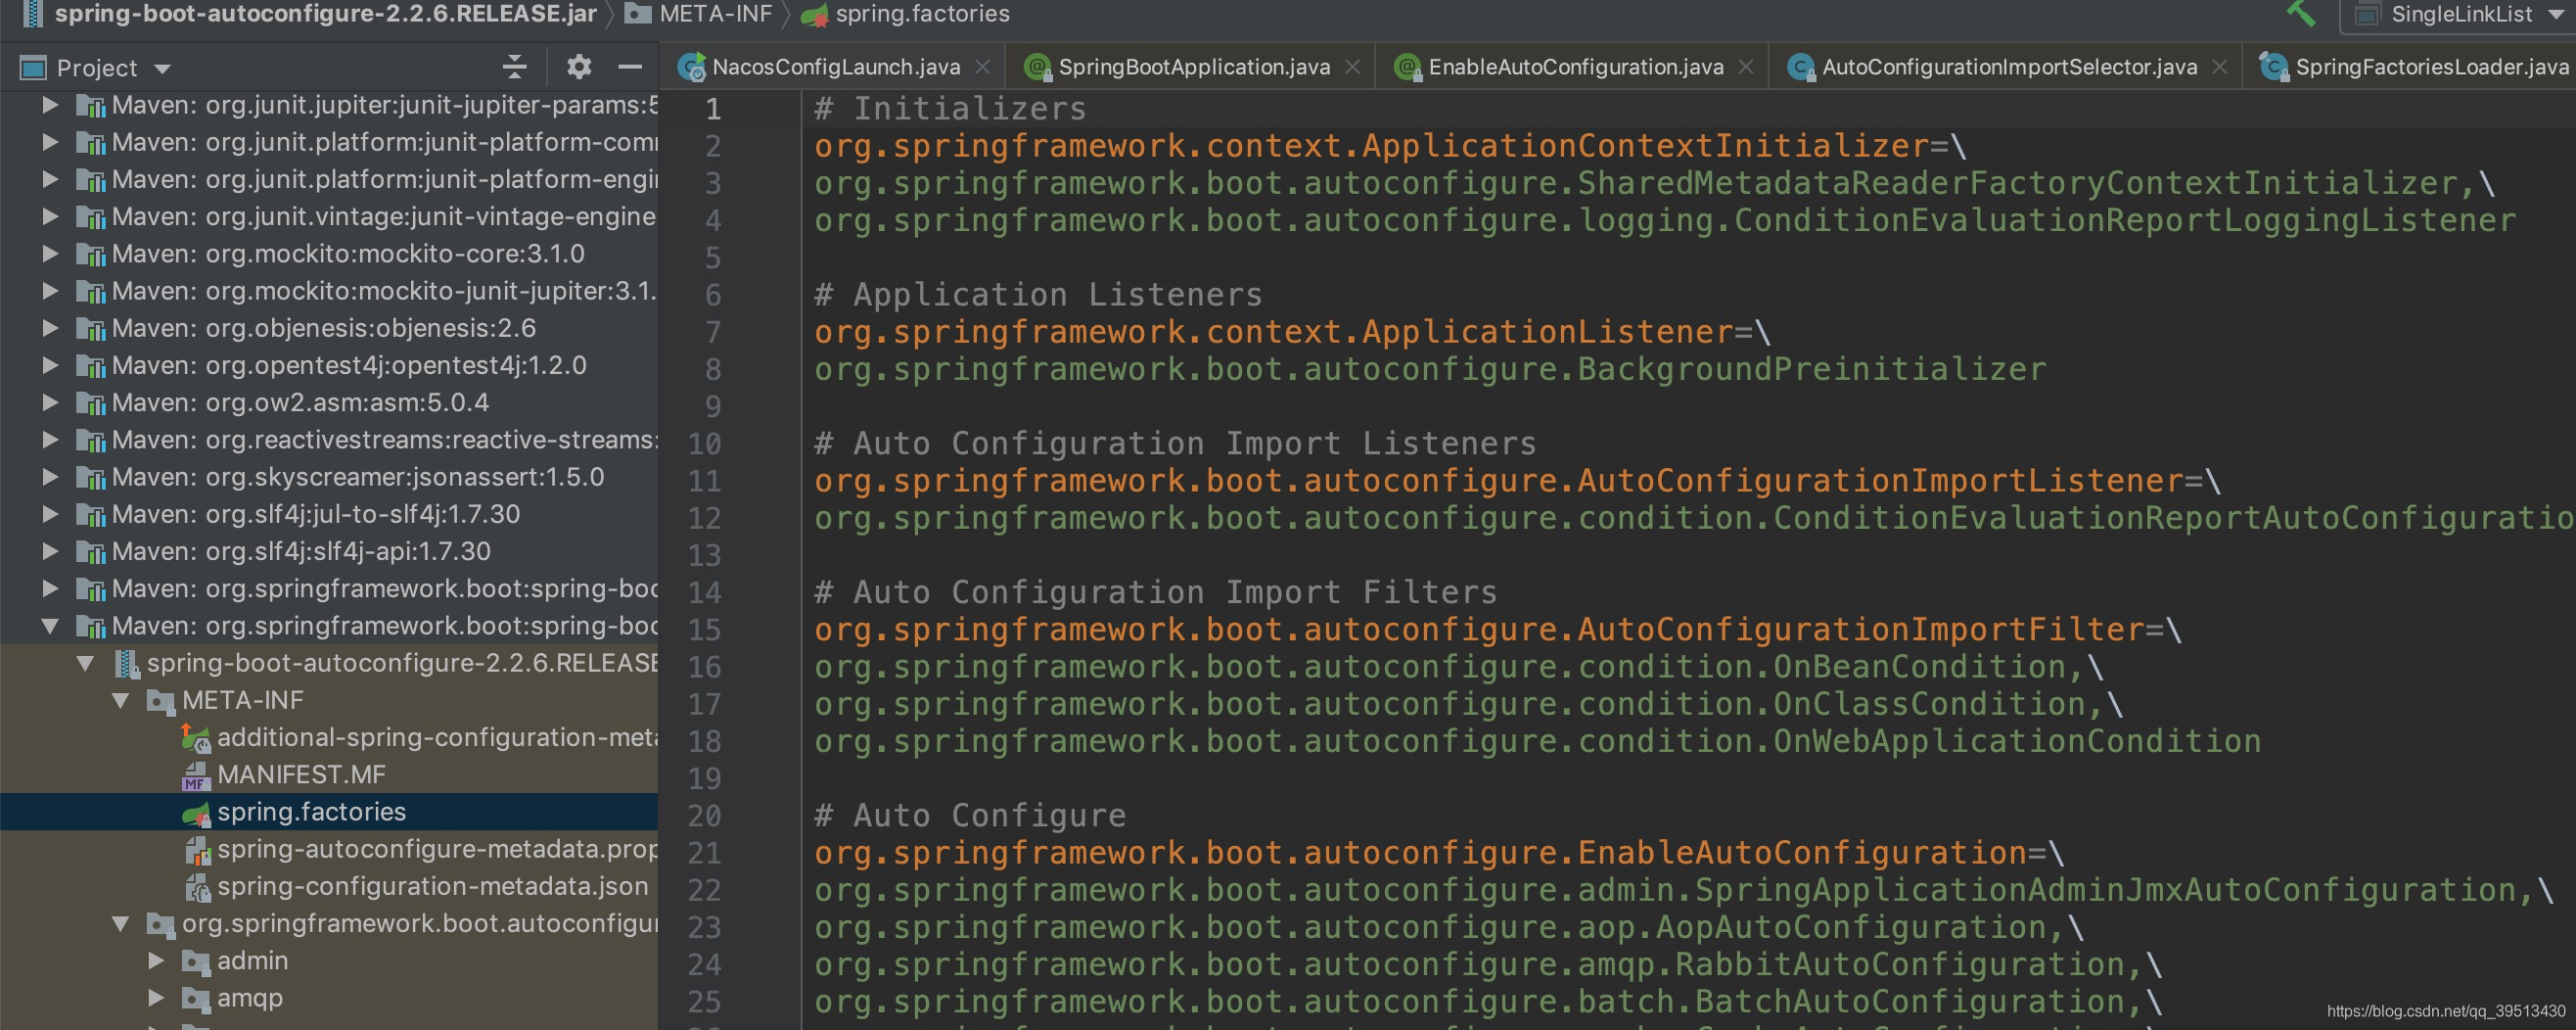Select spring-configuration-metadata.json file
This screenshot has height=1030, width=2576.
329,887
